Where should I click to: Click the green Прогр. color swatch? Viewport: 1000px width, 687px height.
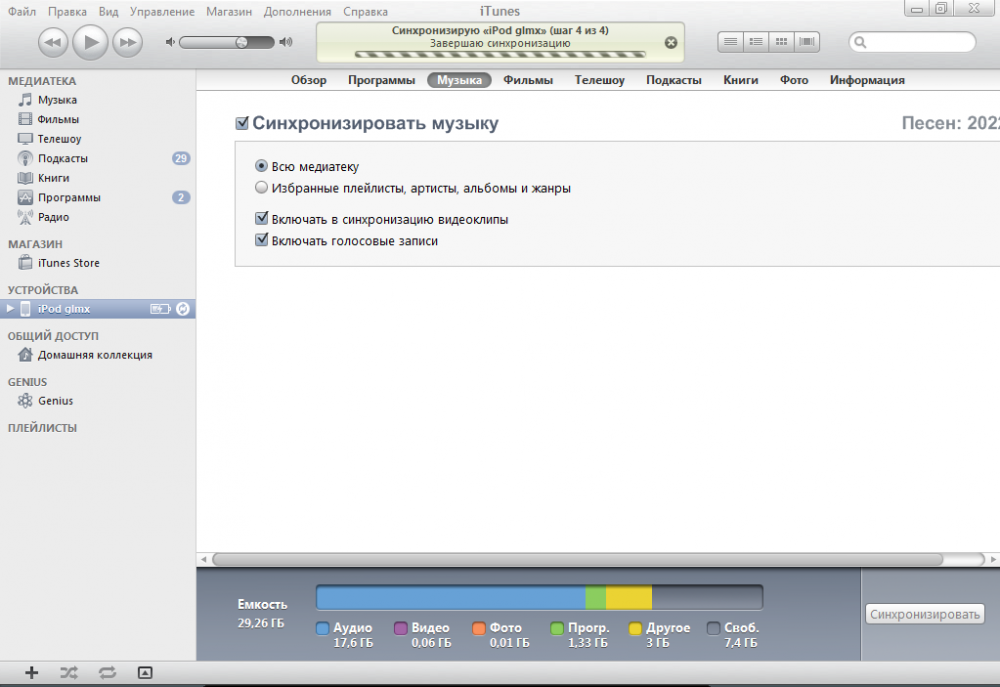[557, 628]
